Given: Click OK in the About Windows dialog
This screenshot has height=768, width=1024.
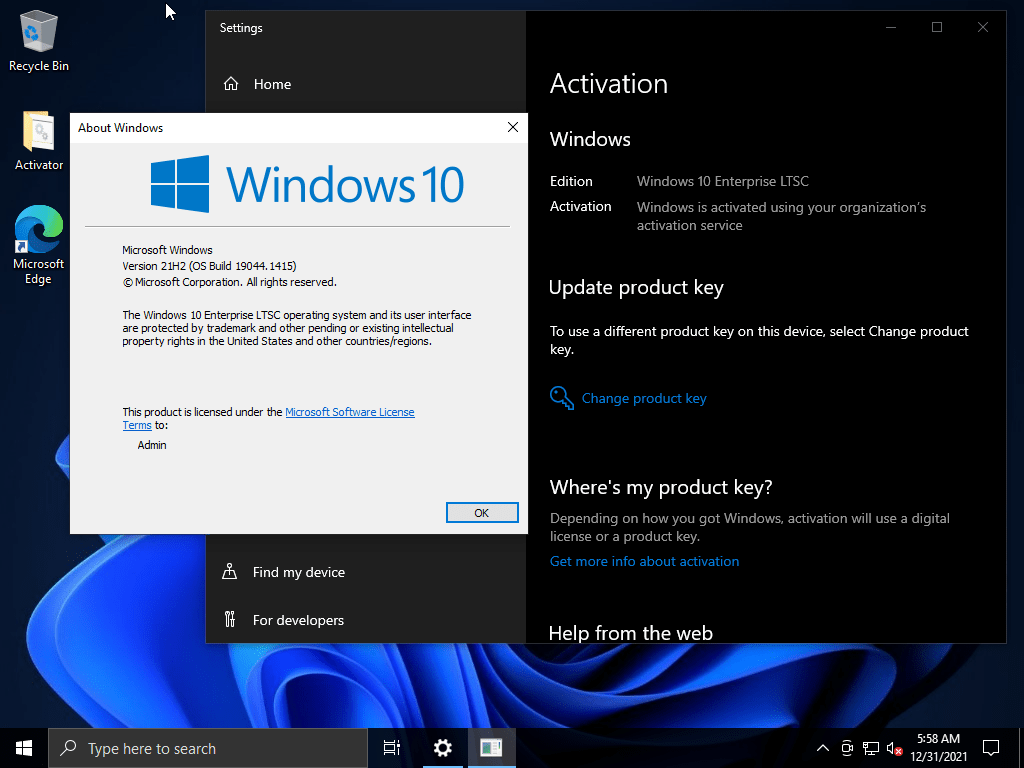Looking at the screenshot, I should click(482, 513).
